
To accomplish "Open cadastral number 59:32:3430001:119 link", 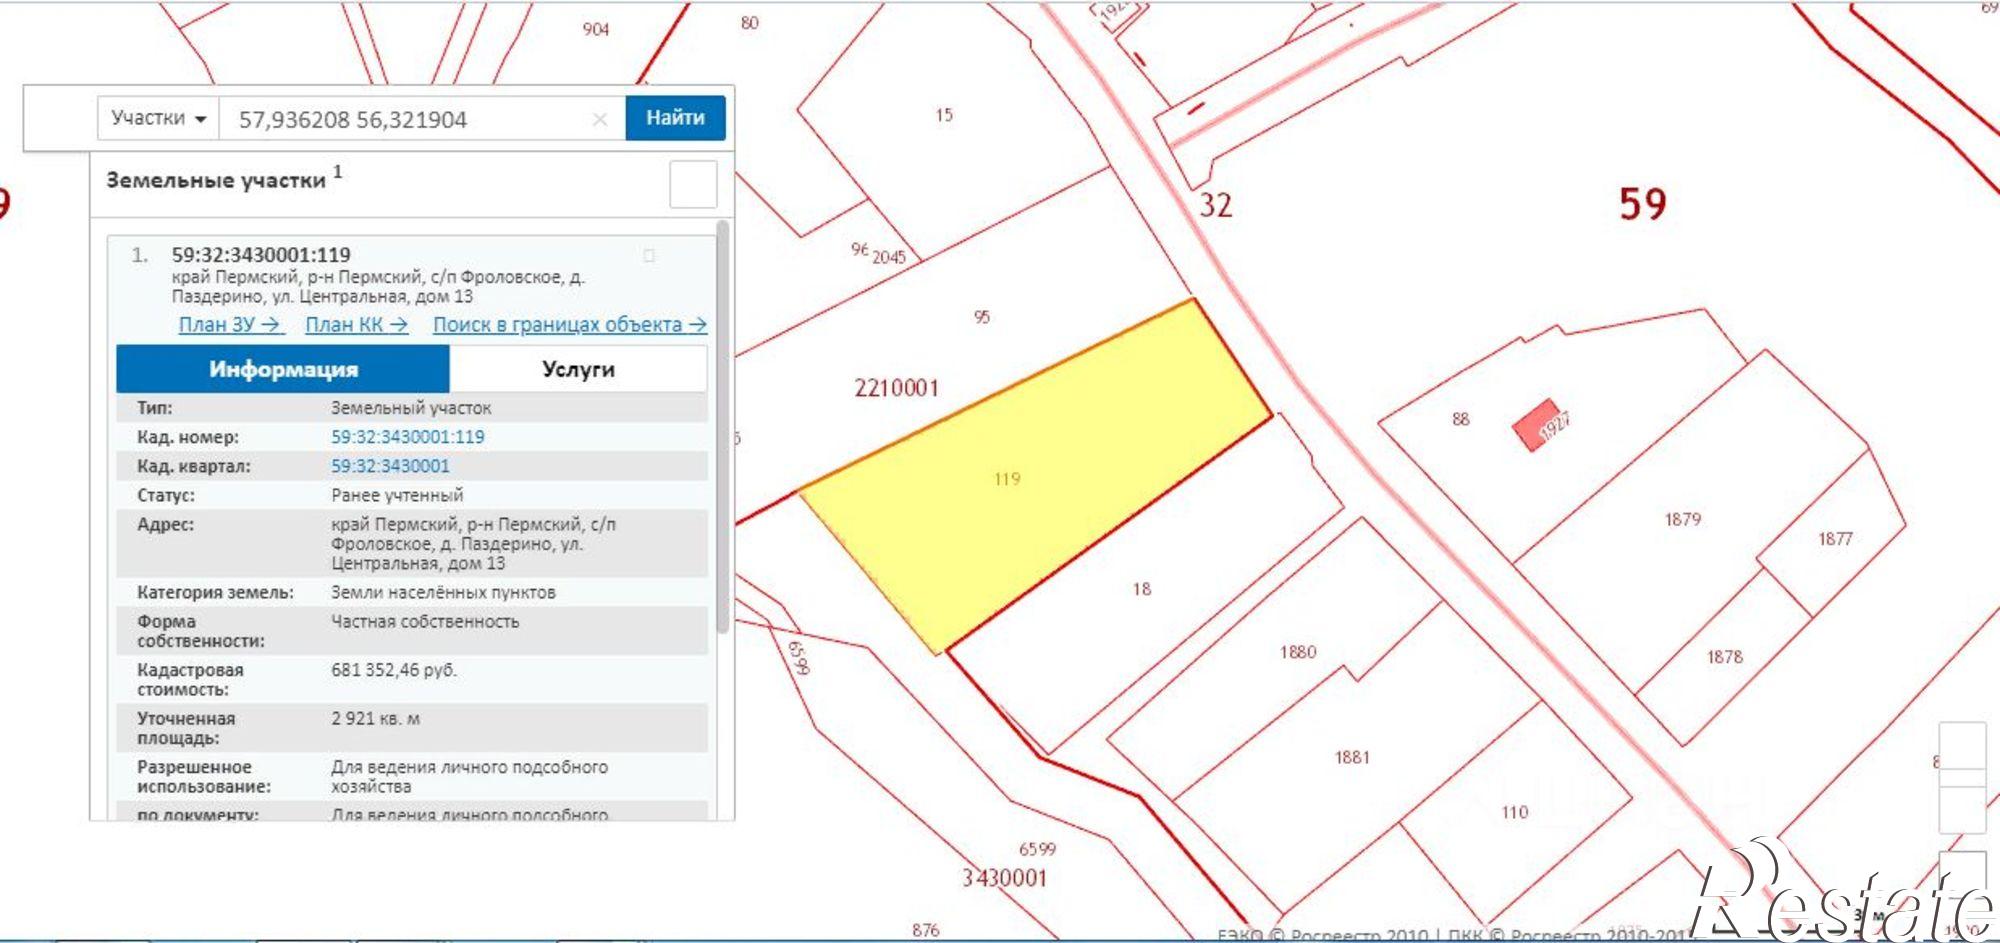I will (x=408, y=437).
